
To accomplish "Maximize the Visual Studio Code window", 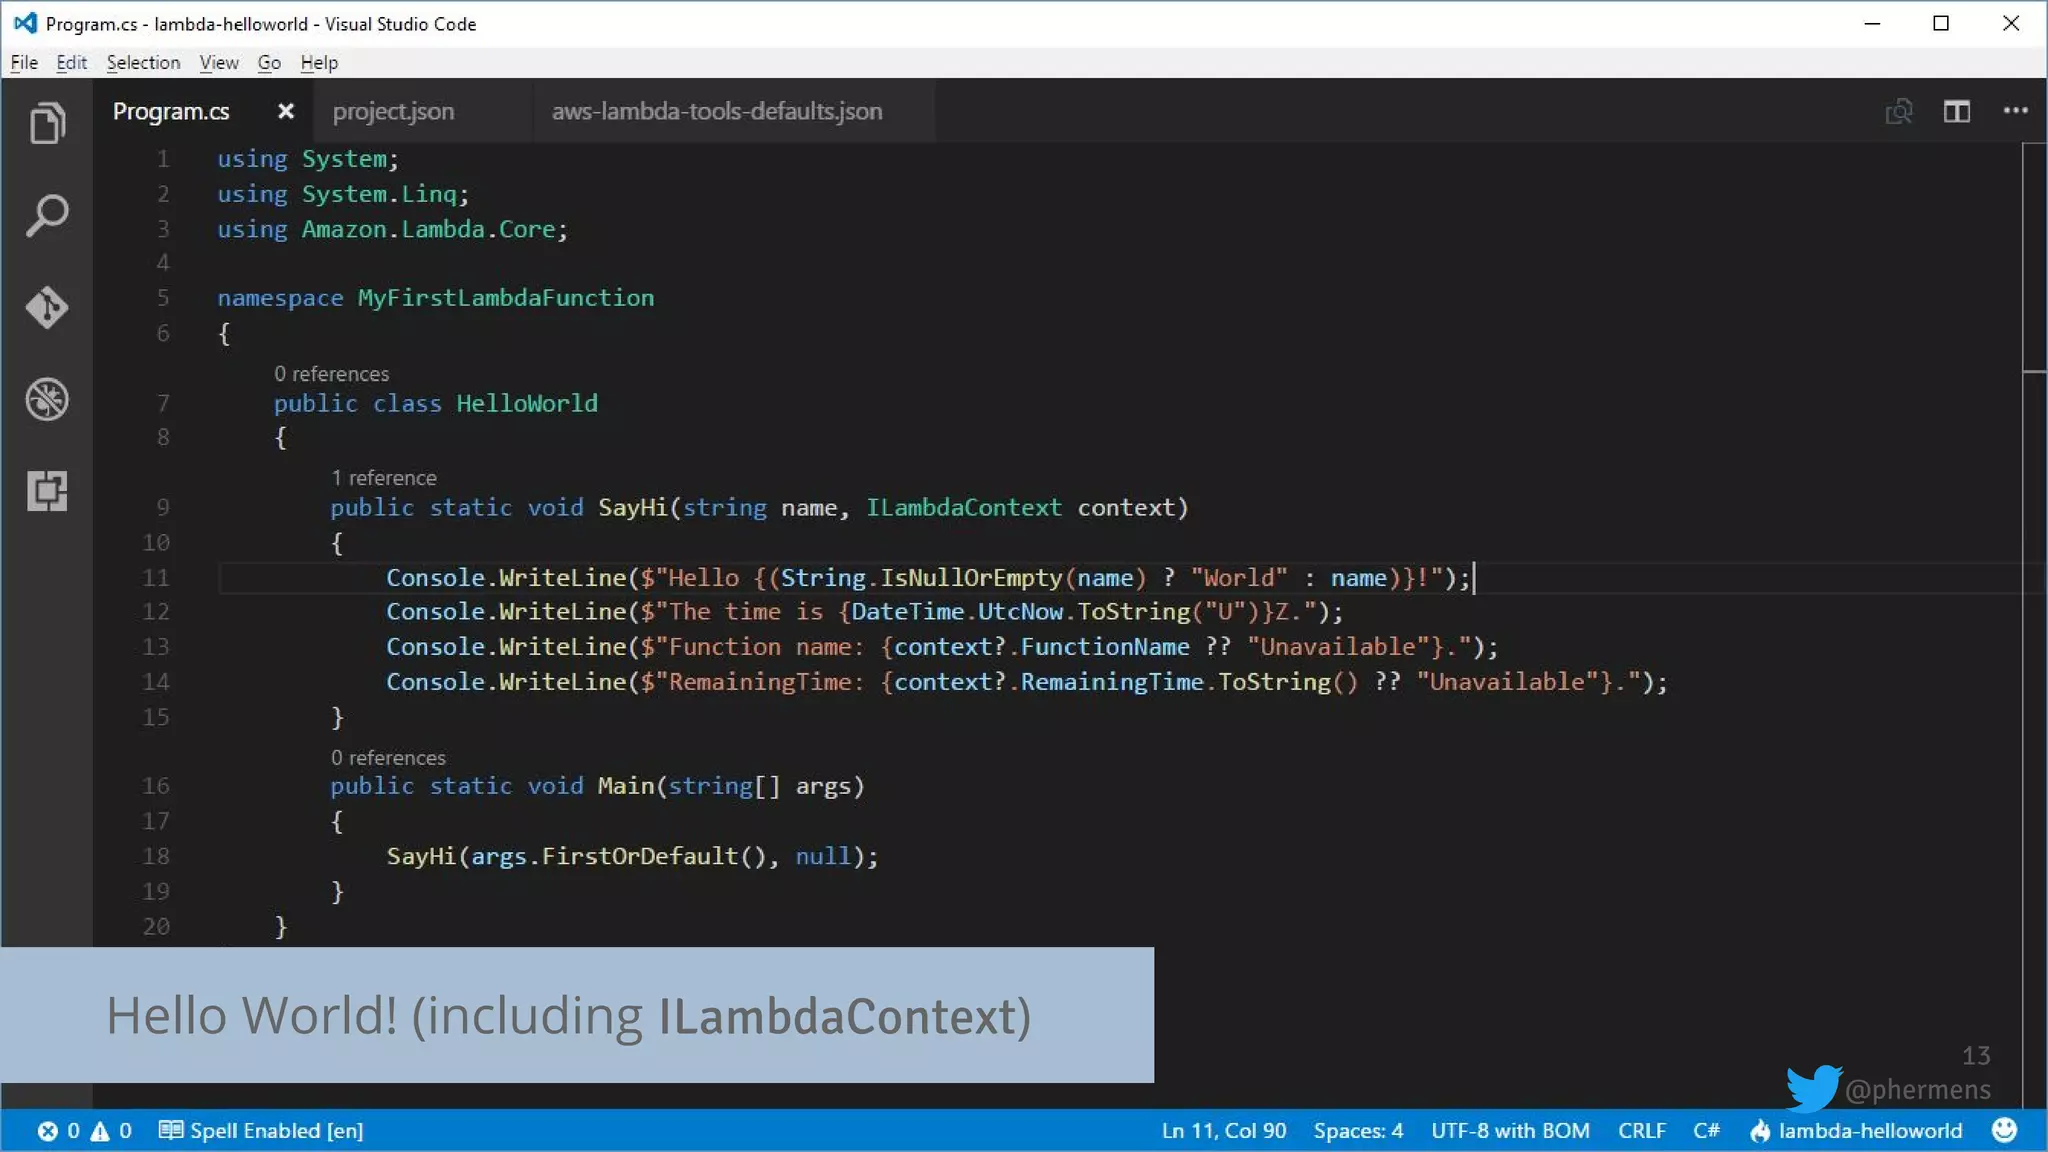I will point(1941,23).
